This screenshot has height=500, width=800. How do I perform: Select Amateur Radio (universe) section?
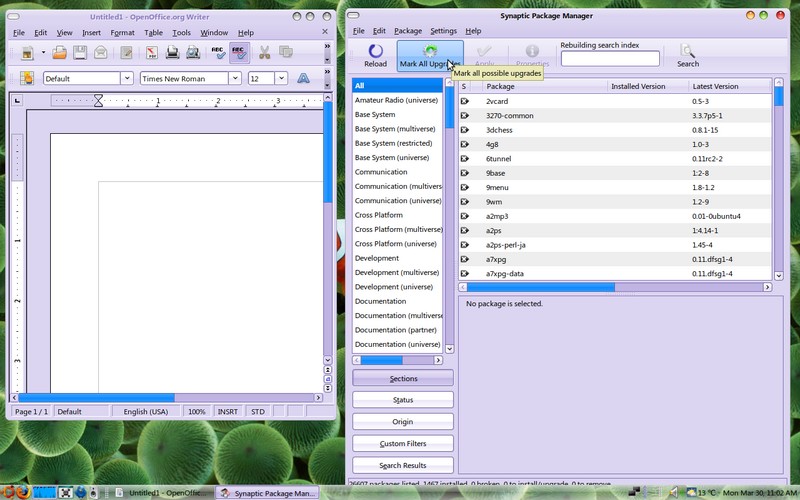point(397,100)
